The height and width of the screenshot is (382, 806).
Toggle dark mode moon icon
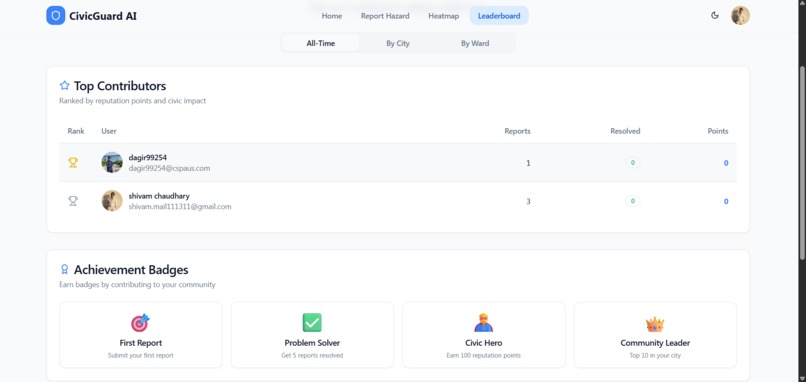[715, 15]
